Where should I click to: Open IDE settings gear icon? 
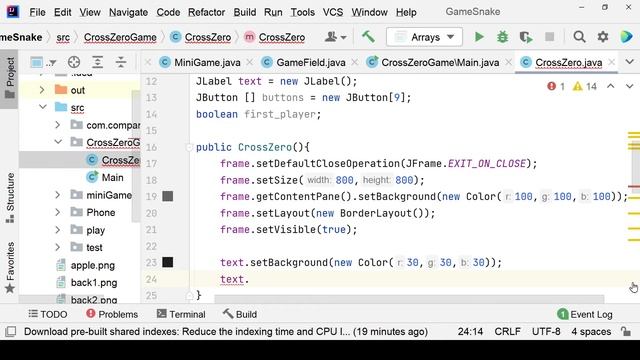[x=603, y=37]
